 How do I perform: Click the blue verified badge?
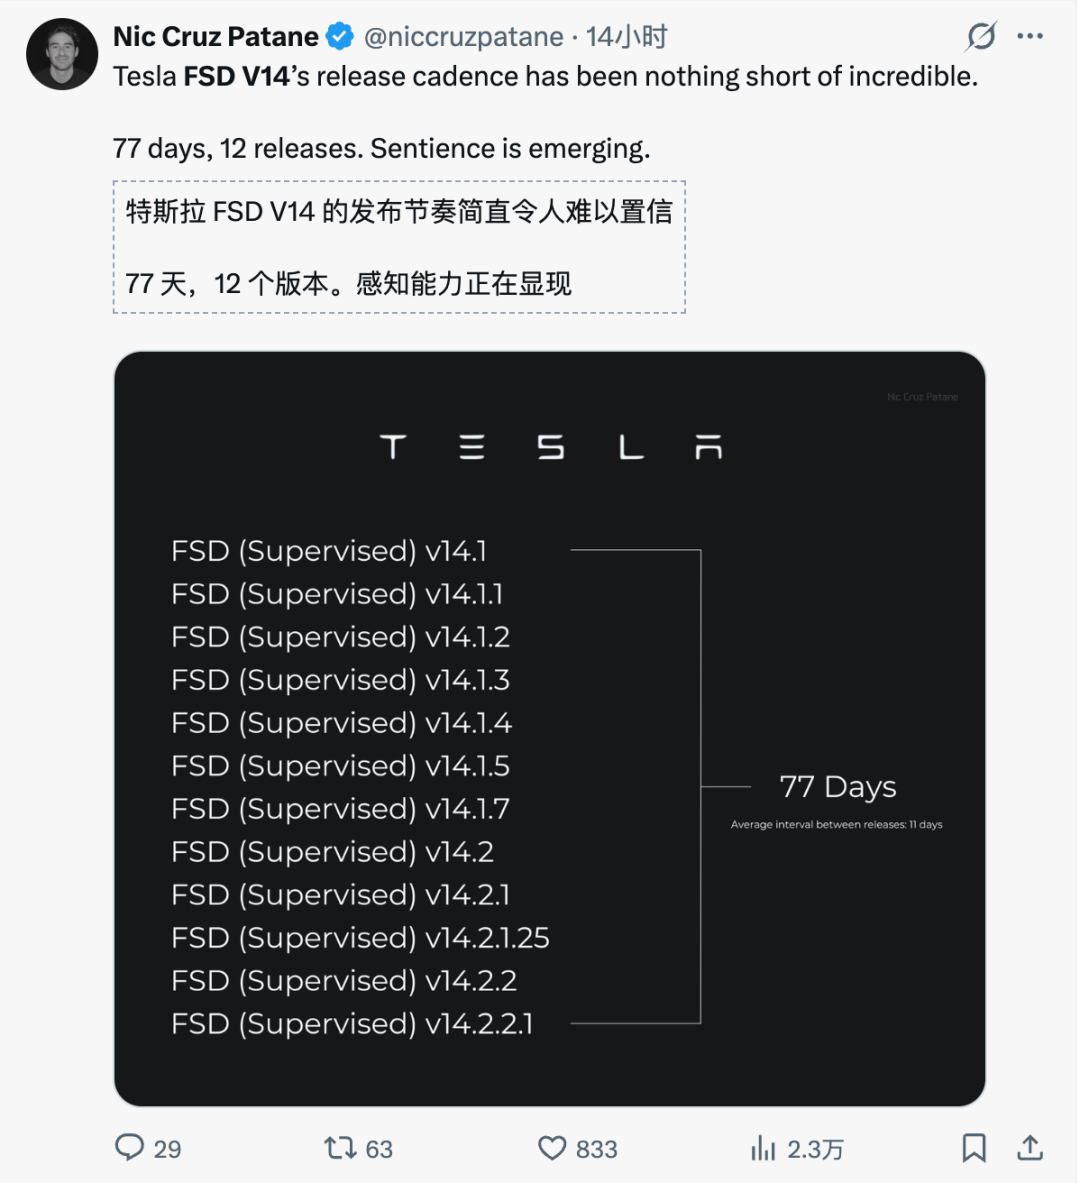pos(340,37)
